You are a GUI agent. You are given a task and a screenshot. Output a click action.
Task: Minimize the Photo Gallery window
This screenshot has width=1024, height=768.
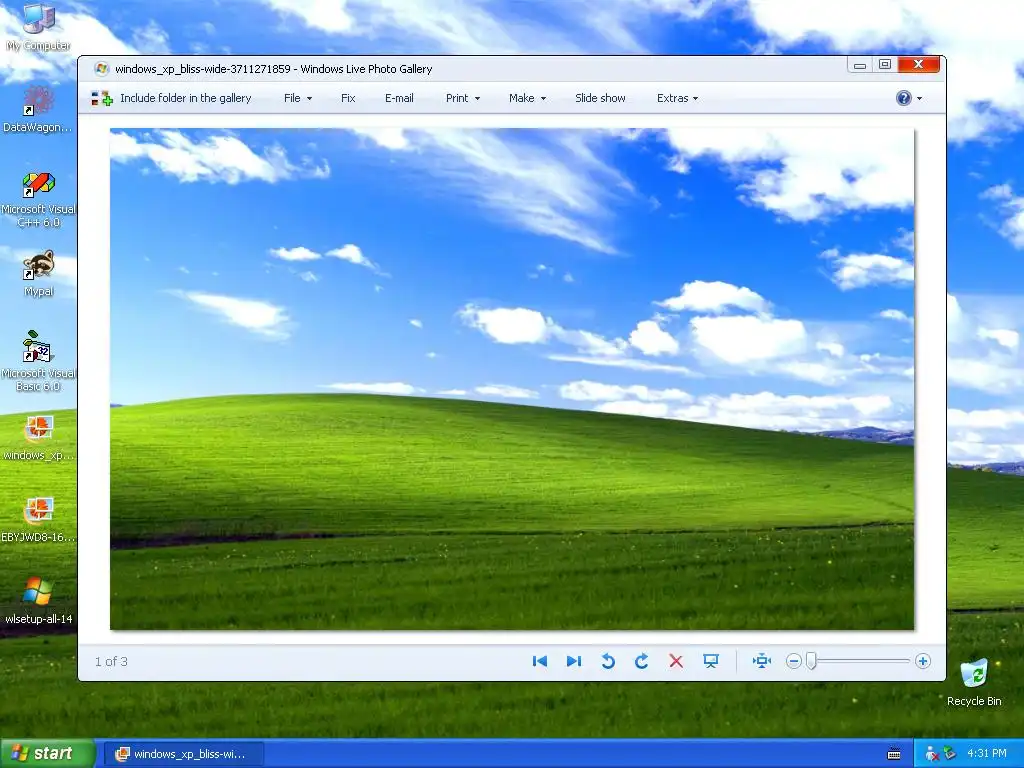point(860,65)
